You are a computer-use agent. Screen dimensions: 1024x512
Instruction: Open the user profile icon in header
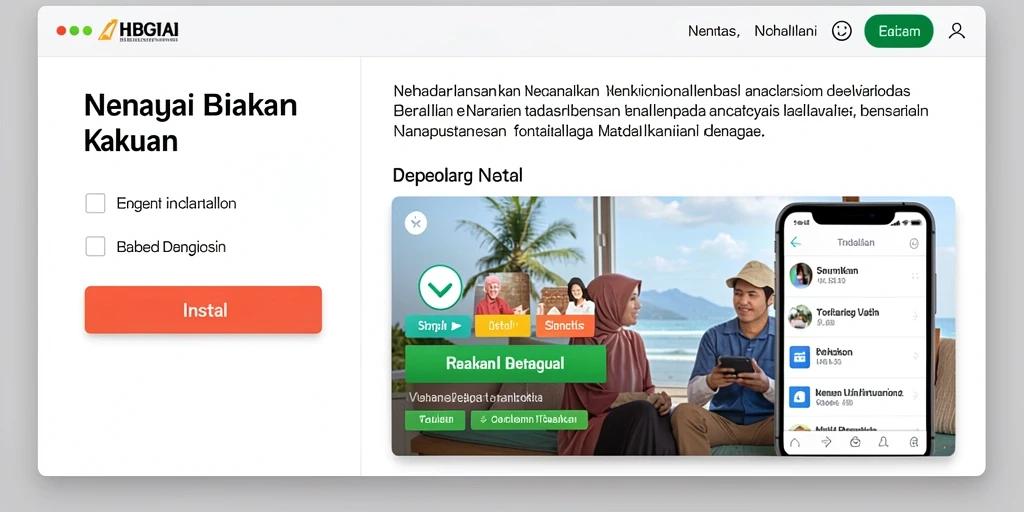pos(957,31)
